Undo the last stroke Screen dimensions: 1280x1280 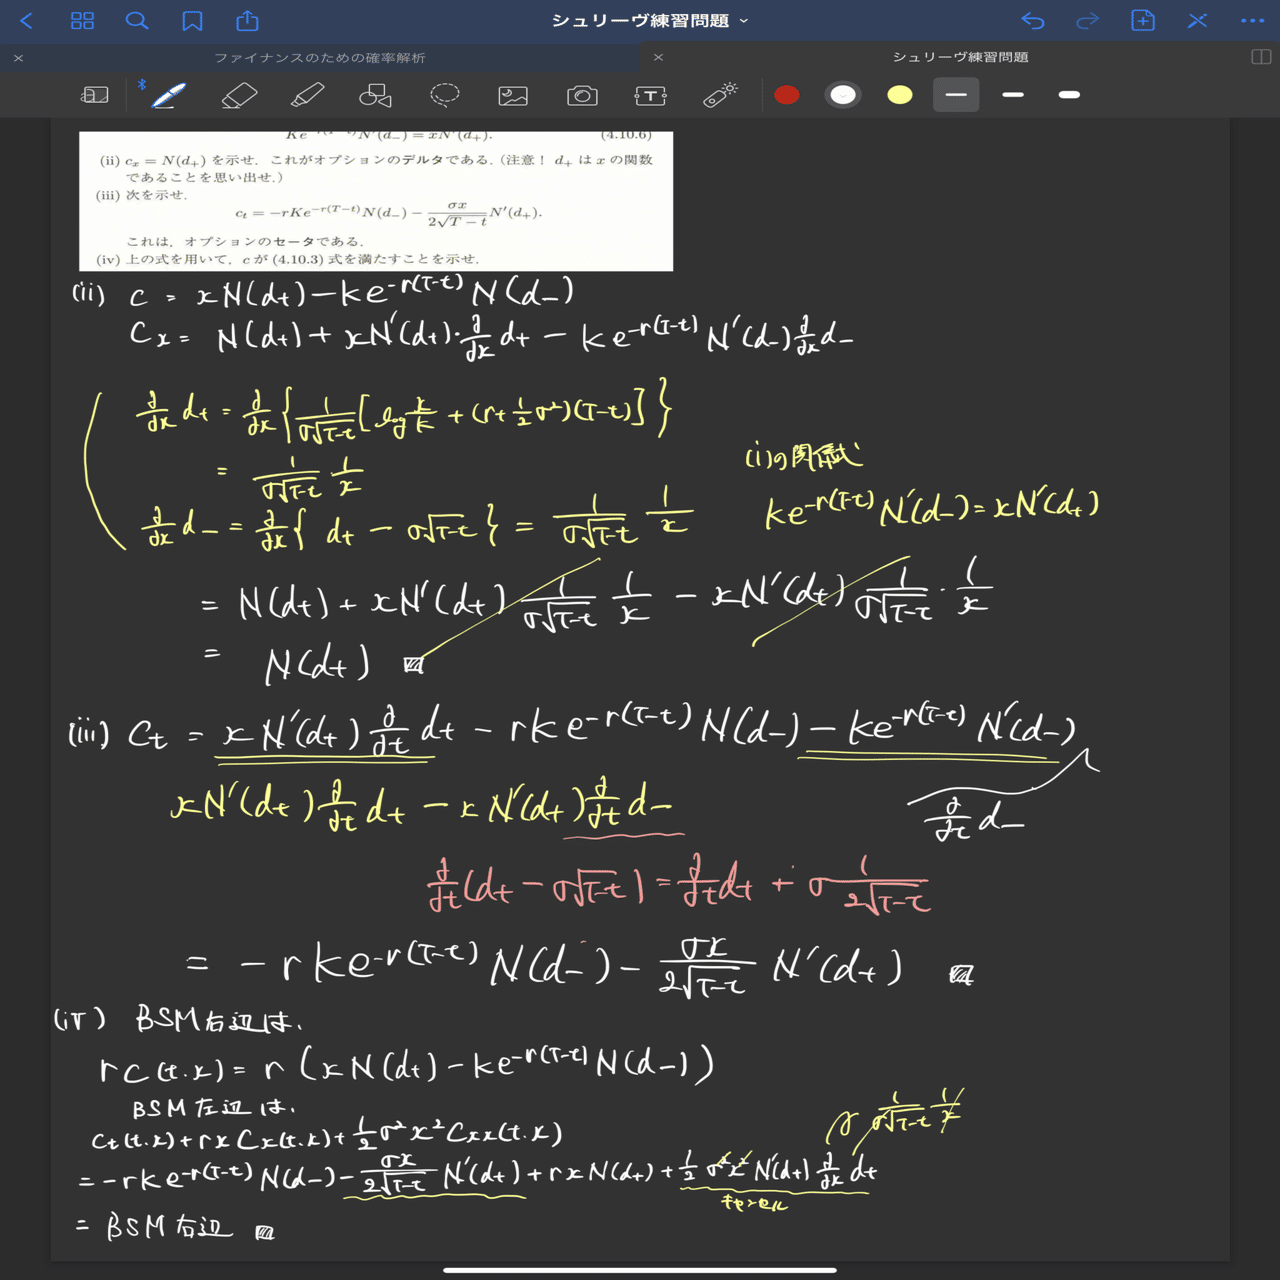(1033, 20)
